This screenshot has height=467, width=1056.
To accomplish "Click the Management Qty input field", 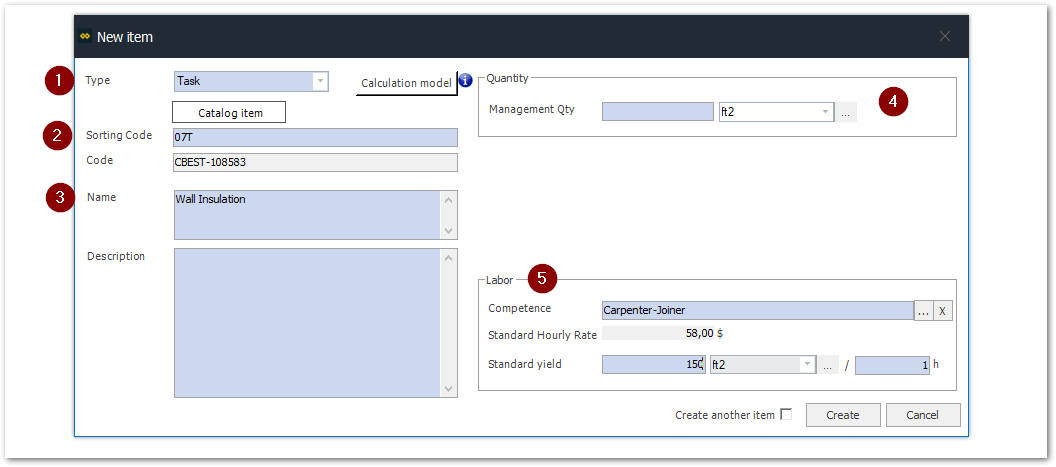I will tap(657, 112).
